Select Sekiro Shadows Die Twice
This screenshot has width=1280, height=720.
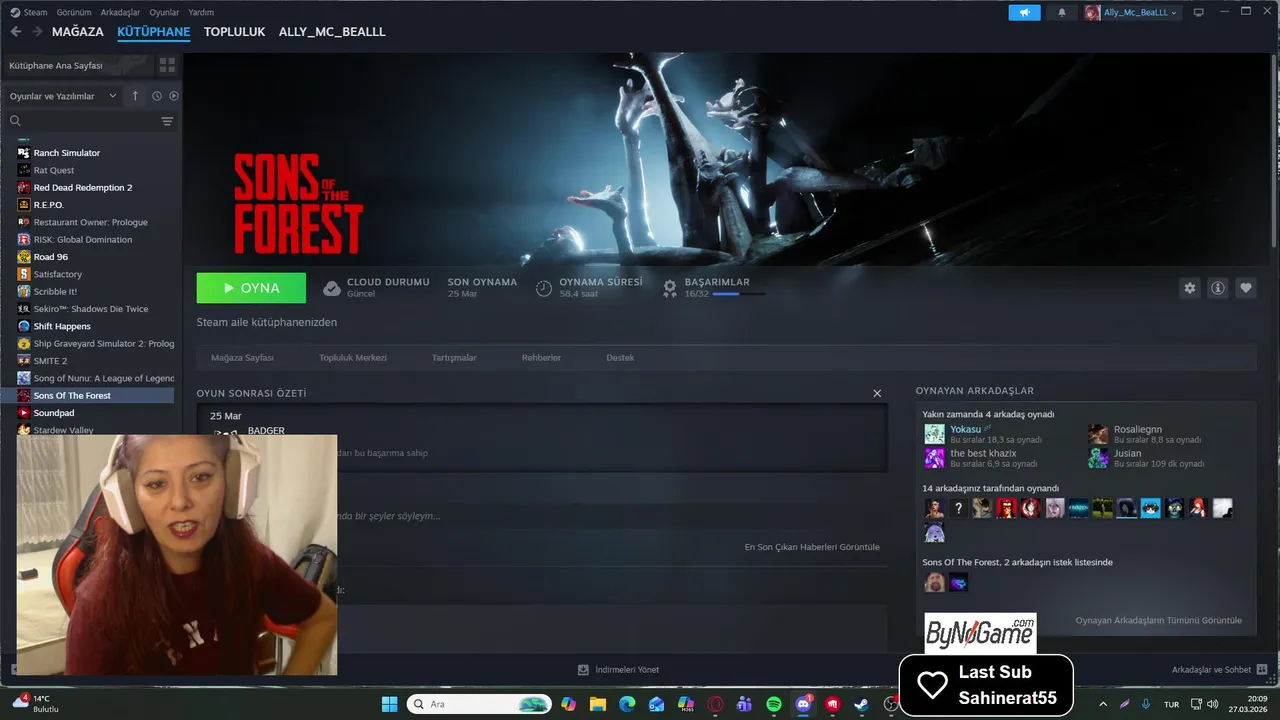pyautogui.click(x=91, y=309)
